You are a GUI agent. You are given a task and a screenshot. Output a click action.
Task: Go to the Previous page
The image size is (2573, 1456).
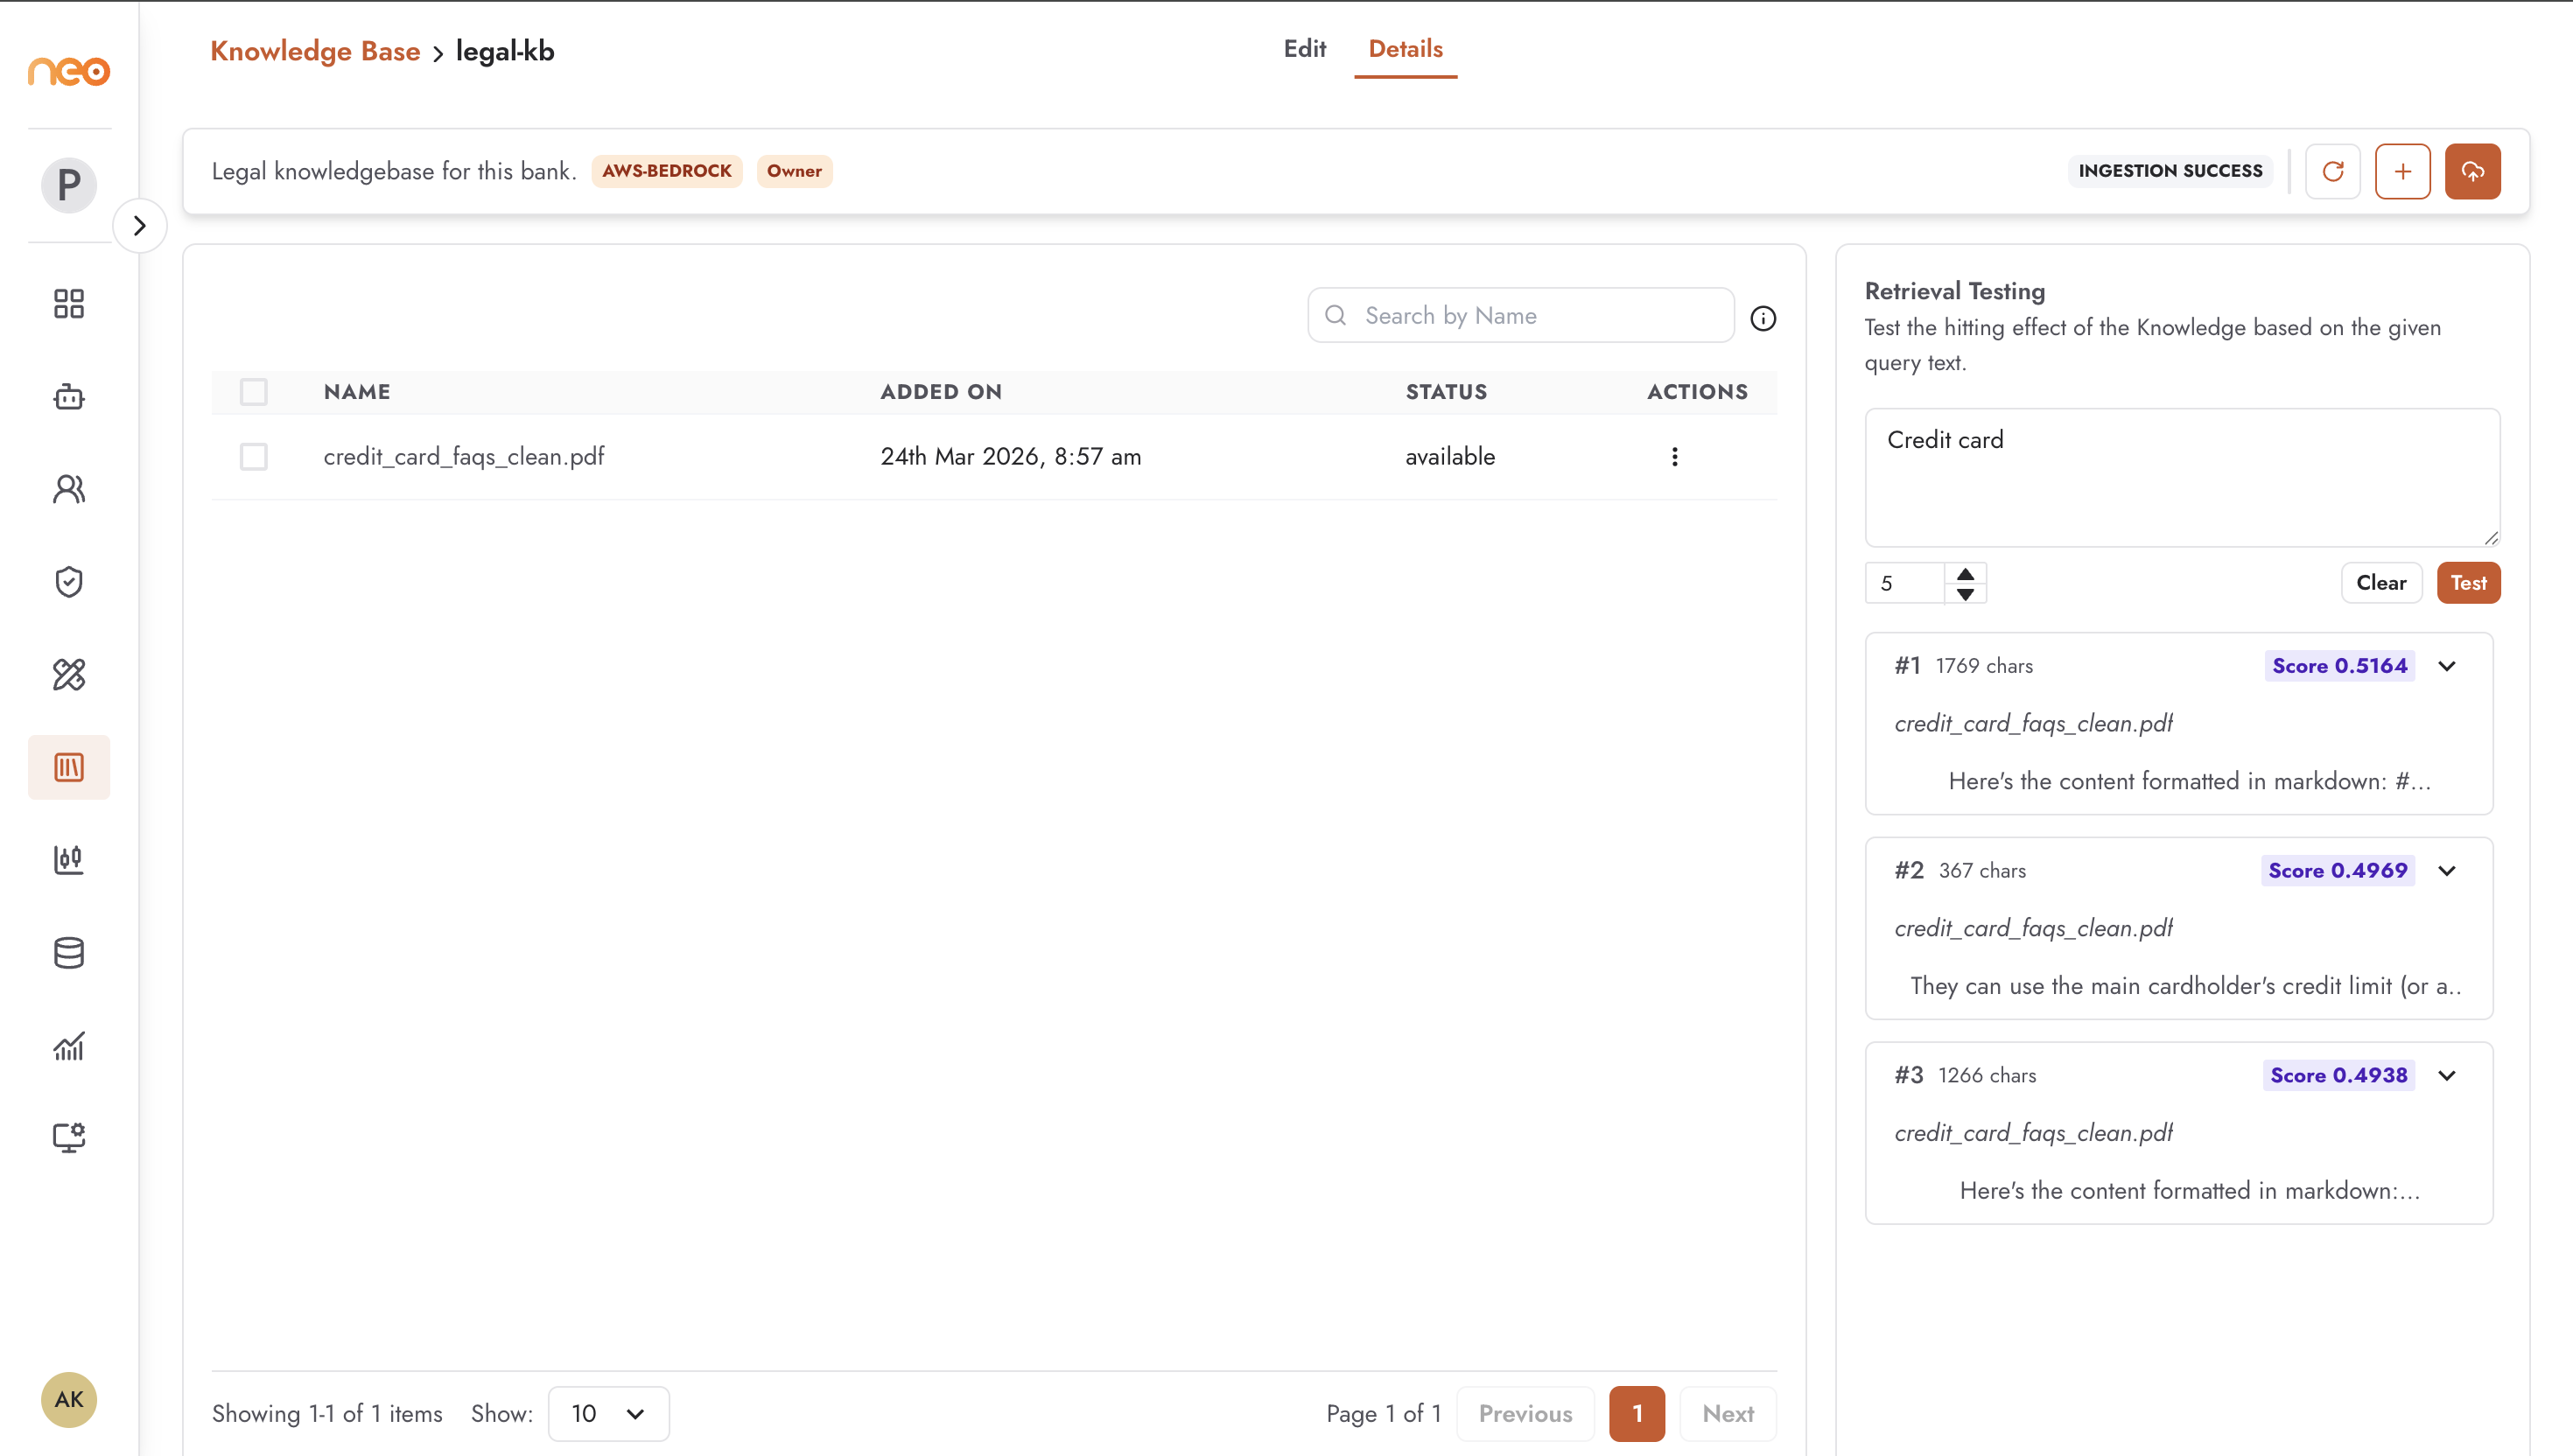pyautogui.click(x=1526, y=1414)
